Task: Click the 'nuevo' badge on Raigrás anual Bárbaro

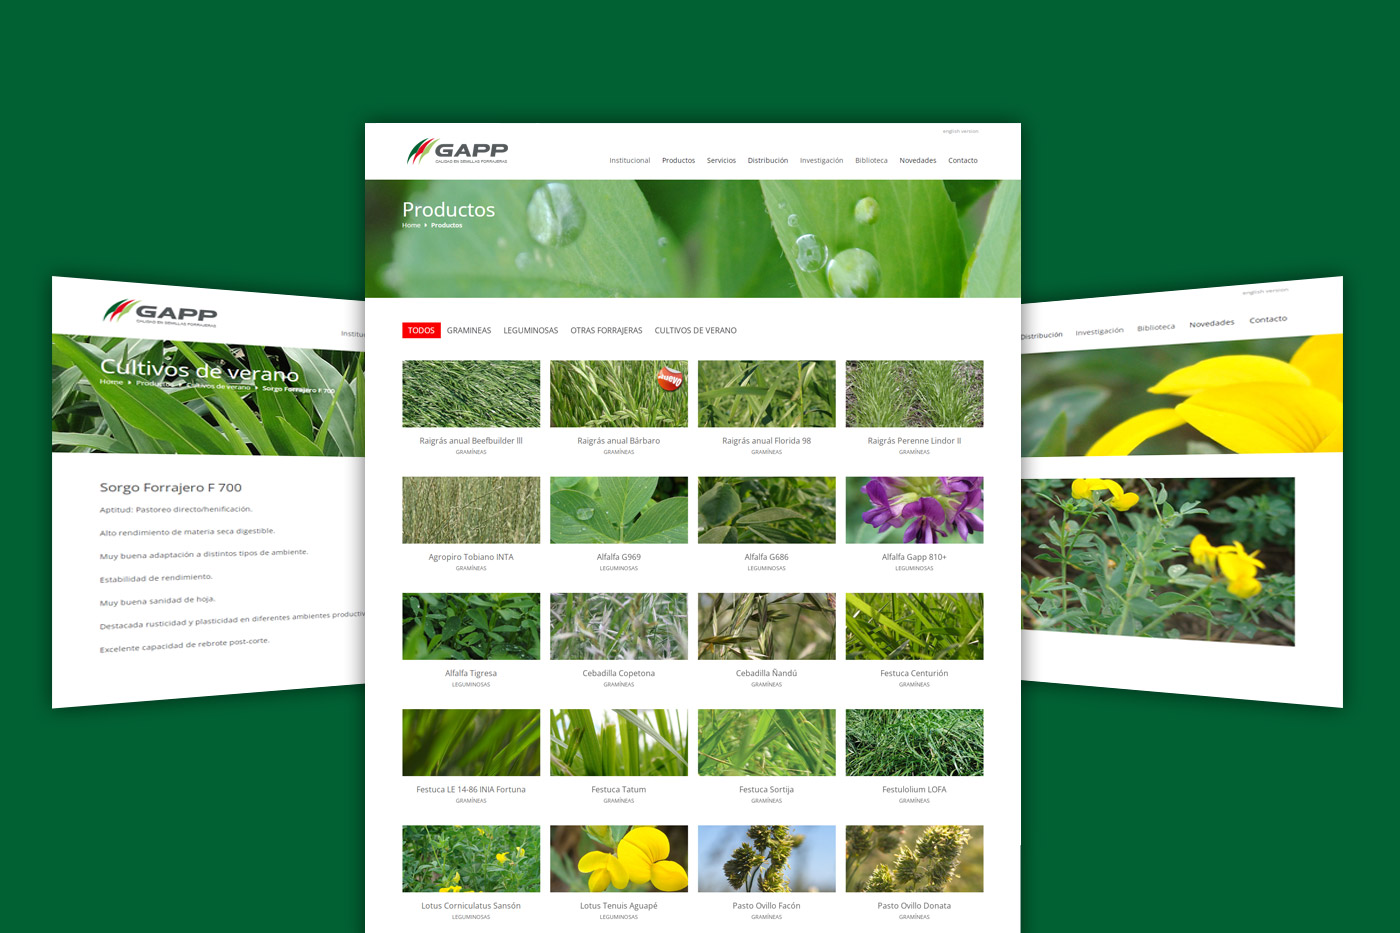Action: pyautogui.click(x=669, y=379)
